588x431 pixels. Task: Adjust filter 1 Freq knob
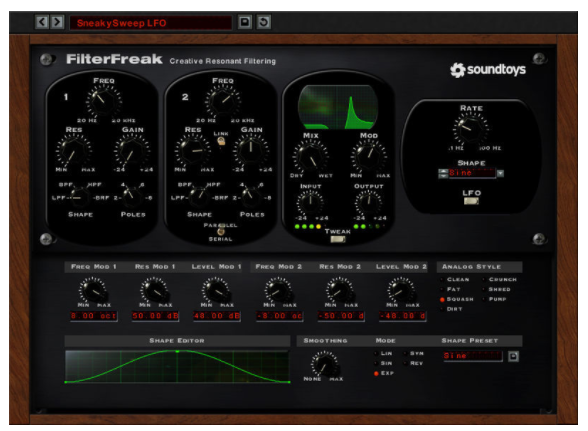point(104,101)
